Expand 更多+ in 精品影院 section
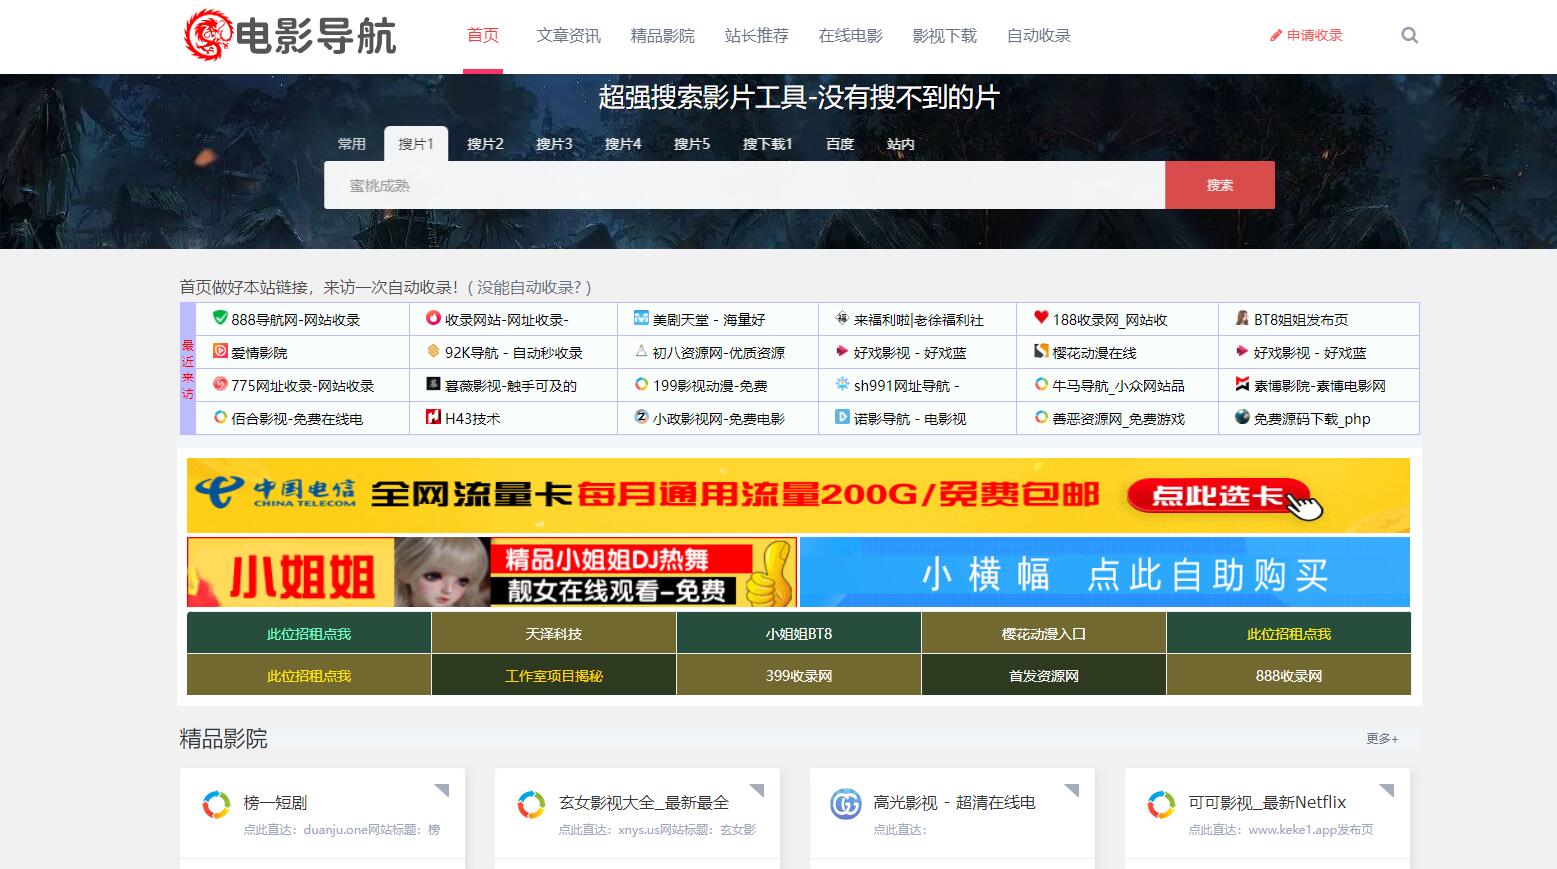This screenshot has height=869, width=1557. [1382, 739]
